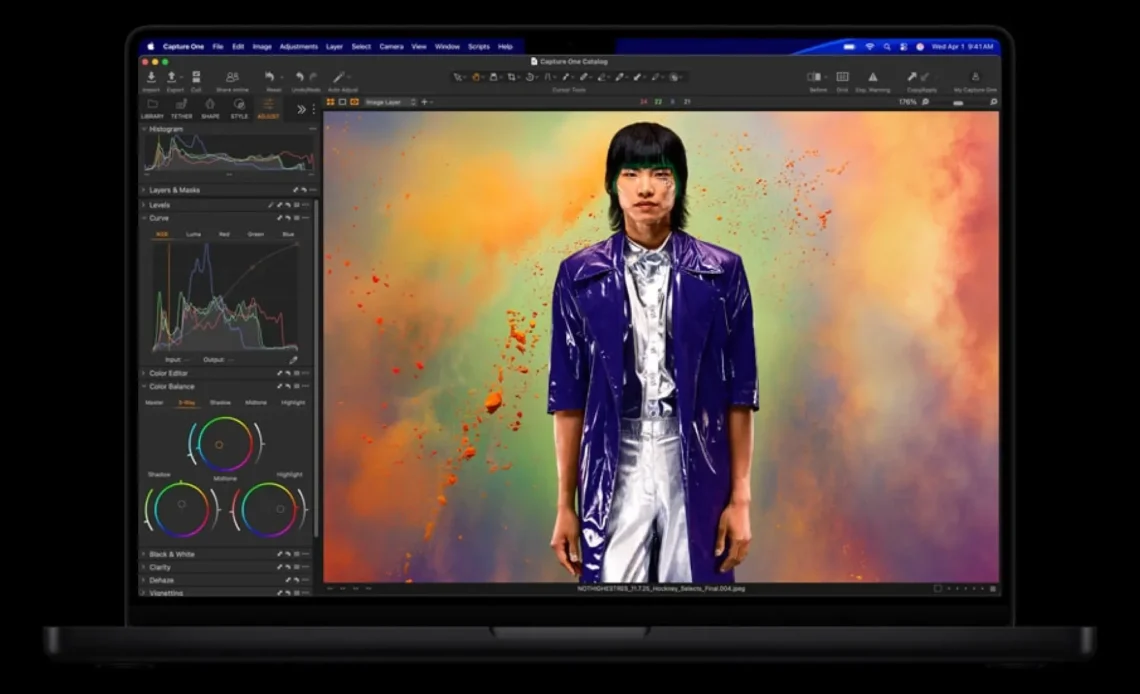Click the Import icon in the toolbar
1140x694 pixels.
pos(151,77)
